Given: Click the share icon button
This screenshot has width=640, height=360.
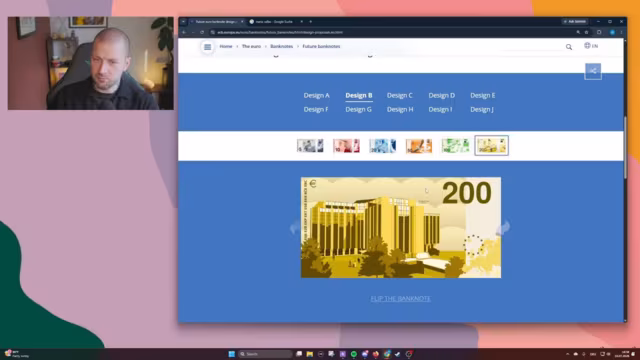Looking at the screenshot, I should (593, 71).
